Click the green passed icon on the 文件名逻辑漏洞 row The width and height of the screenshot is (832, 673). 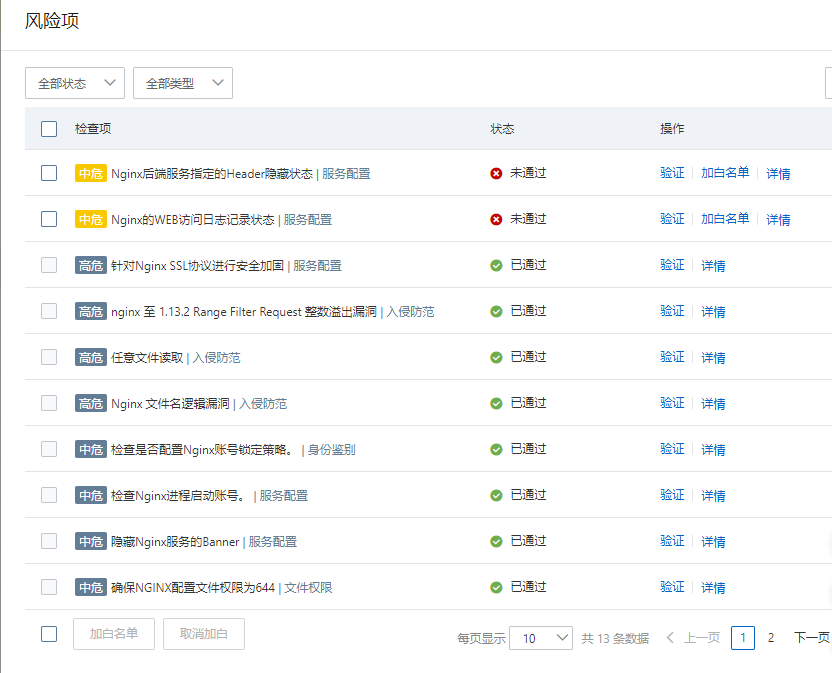pos(496,403)
